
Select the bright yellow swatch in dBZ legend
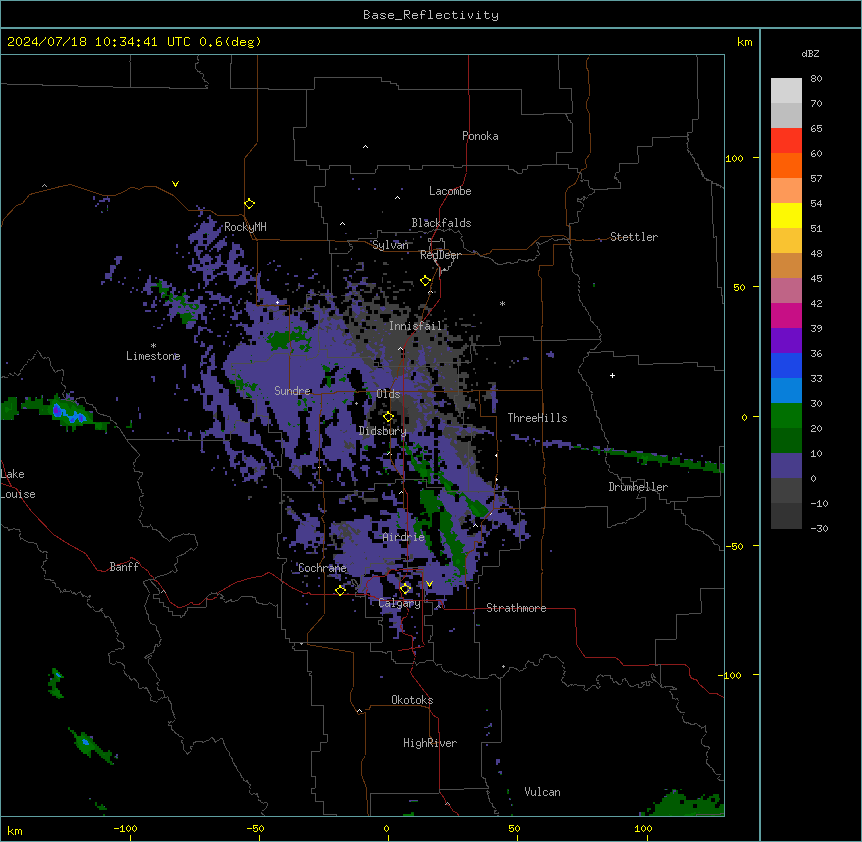(786, 215)
